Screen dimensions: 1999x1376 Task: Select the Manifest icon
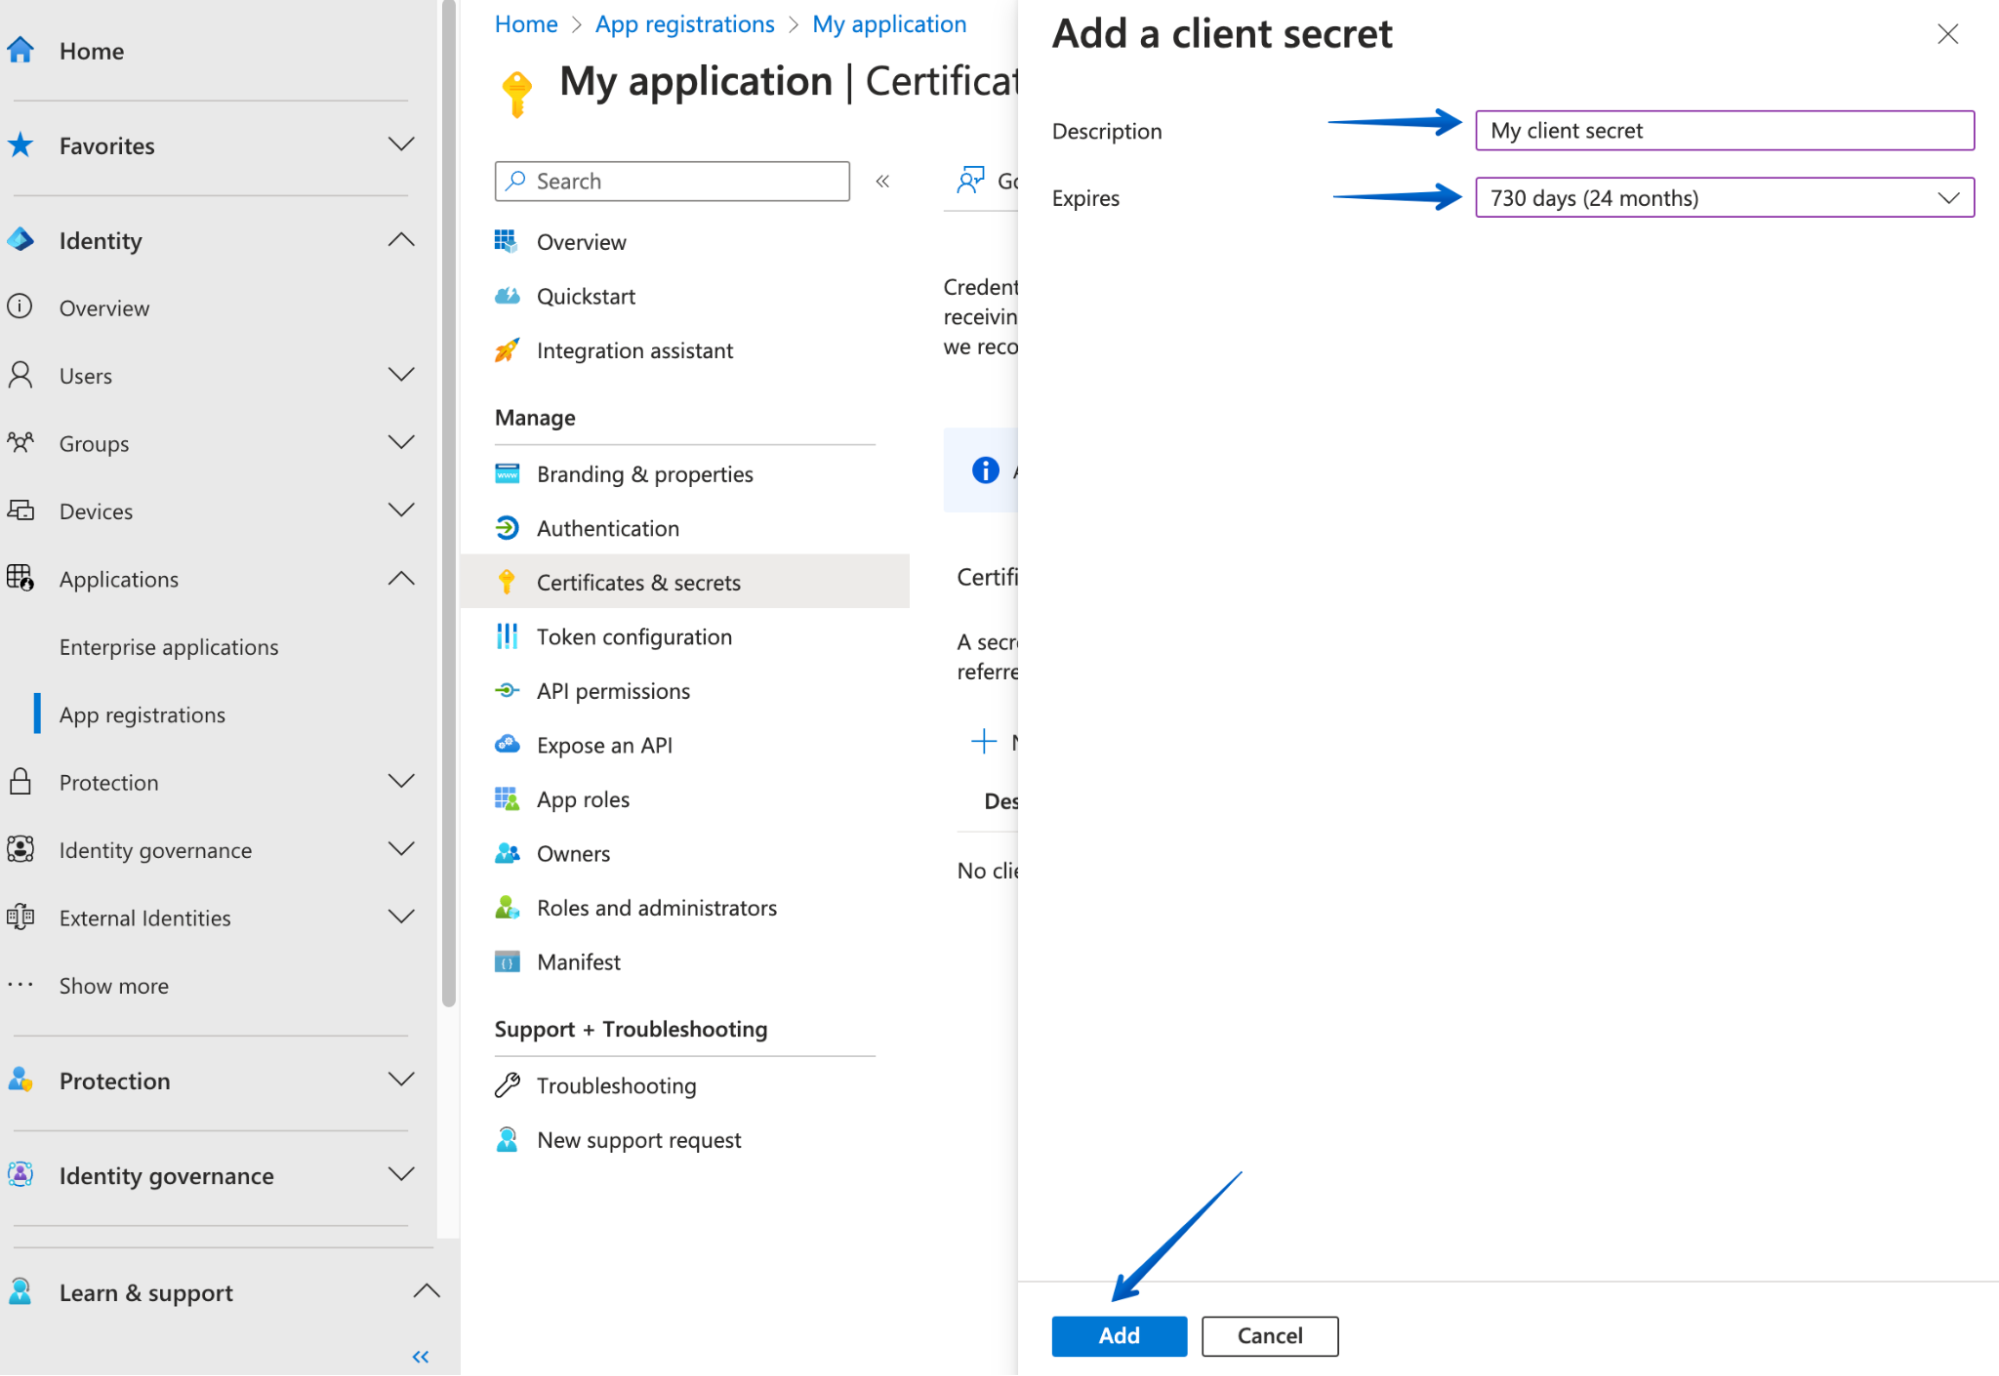click(x=508, y=961)
